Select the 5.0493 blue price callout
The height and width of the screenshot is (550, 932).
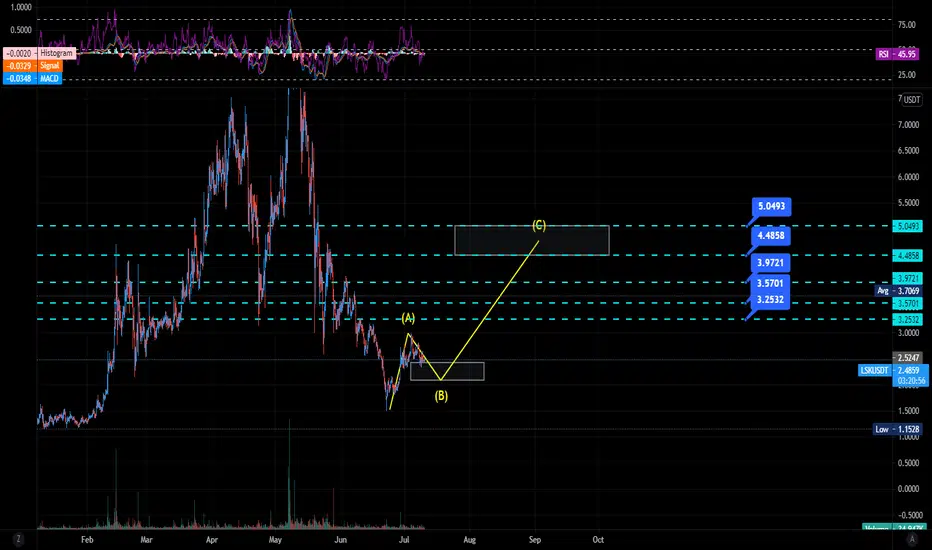coord(771,206)
